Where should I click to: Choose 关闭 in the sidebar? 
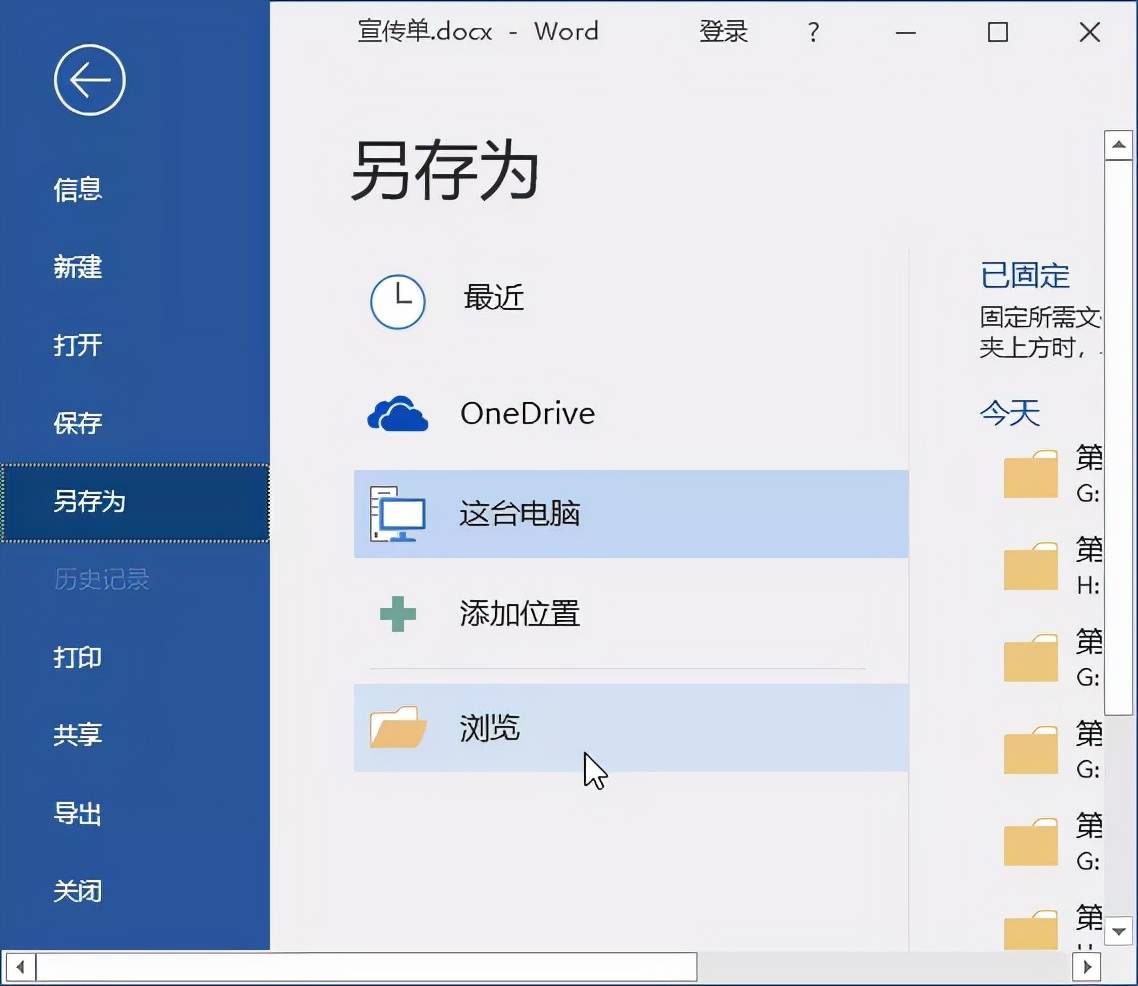78,891
